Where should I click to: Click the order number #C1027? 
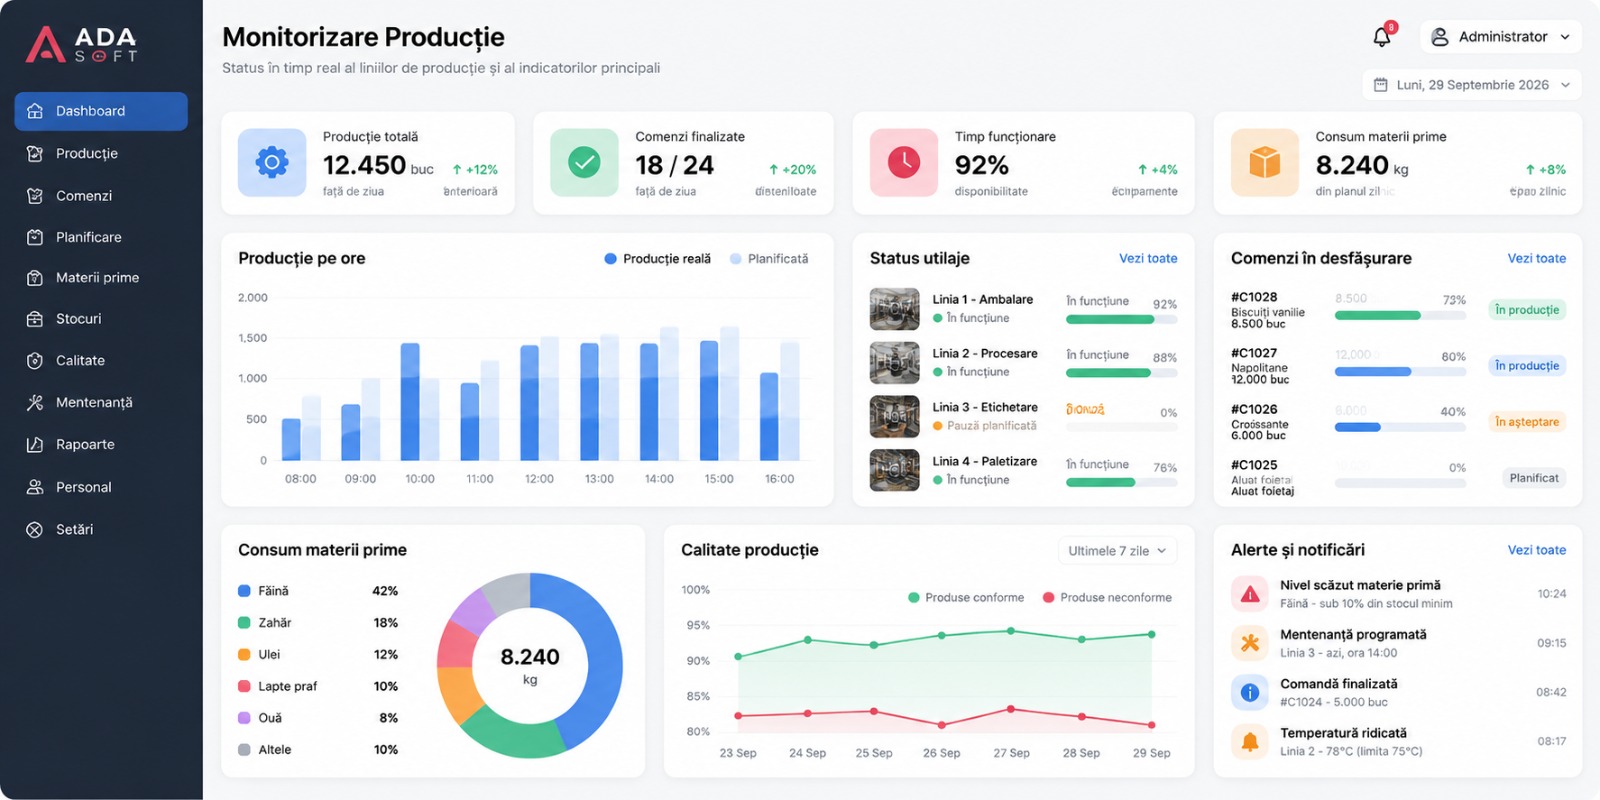pyautogui.click(x=1254, y=353)
